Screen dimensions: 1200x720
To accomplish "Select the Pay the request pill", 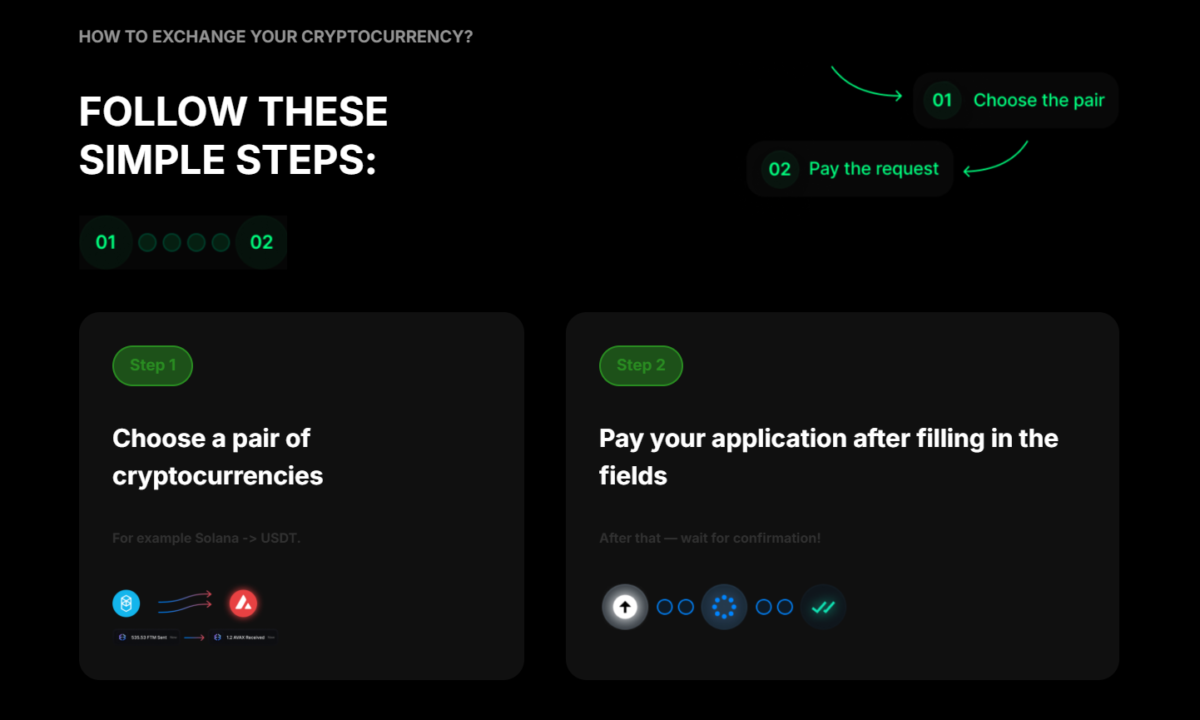I will coord(850,169).
